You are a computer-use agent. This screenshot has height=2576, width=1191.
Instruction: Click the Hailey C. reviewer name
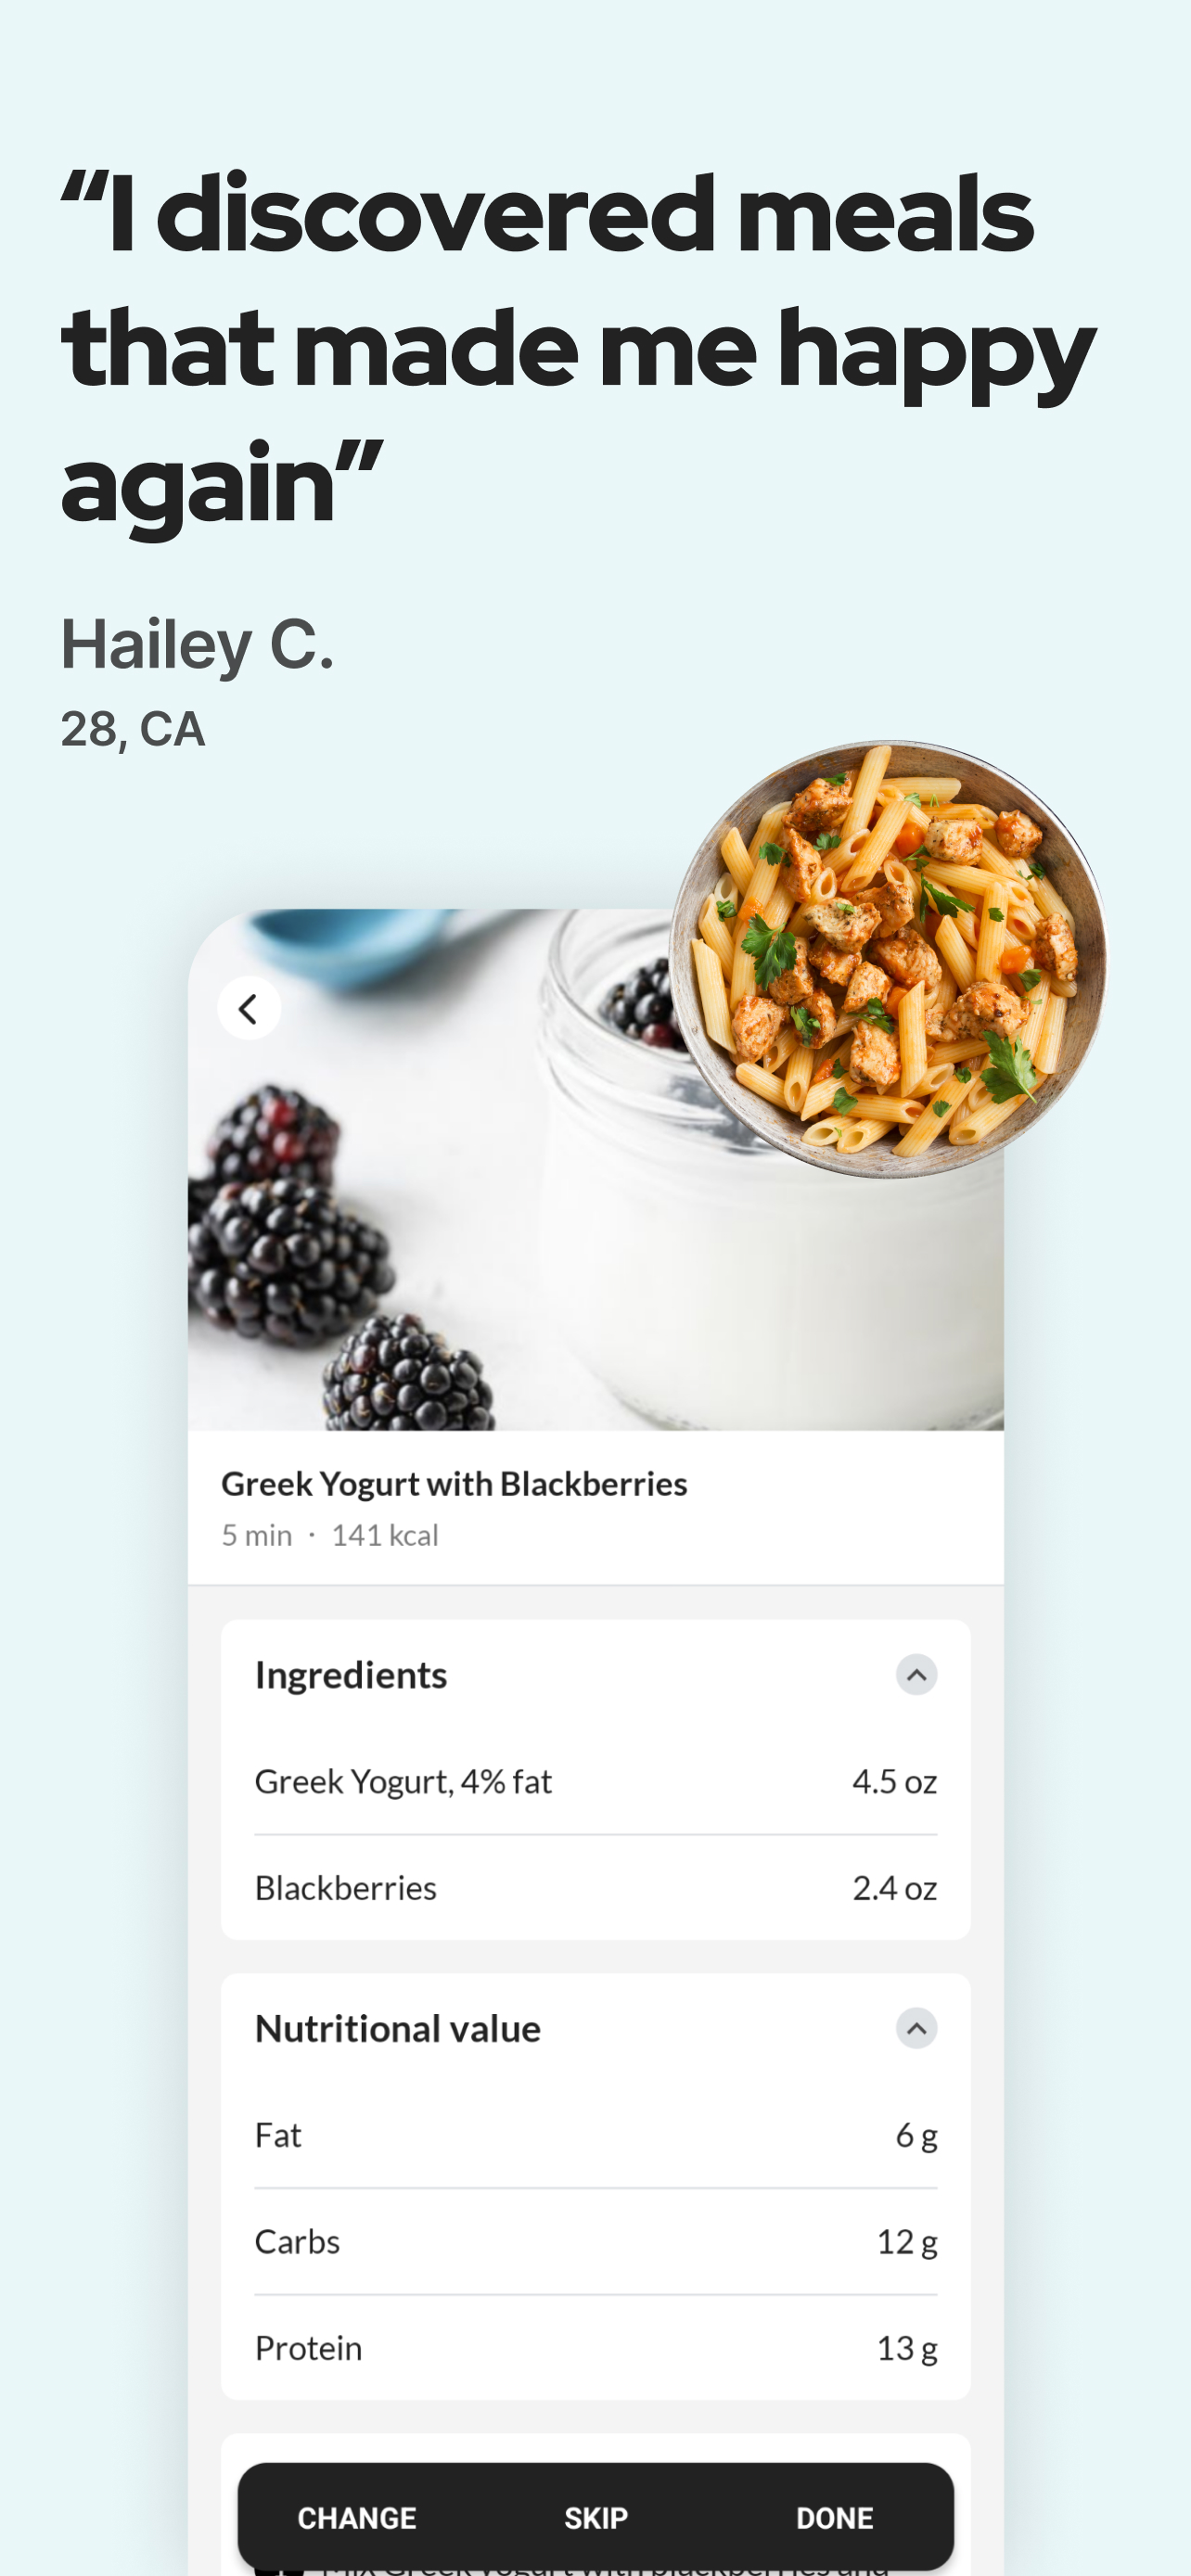pyautogui.click(x=197, y=645)
